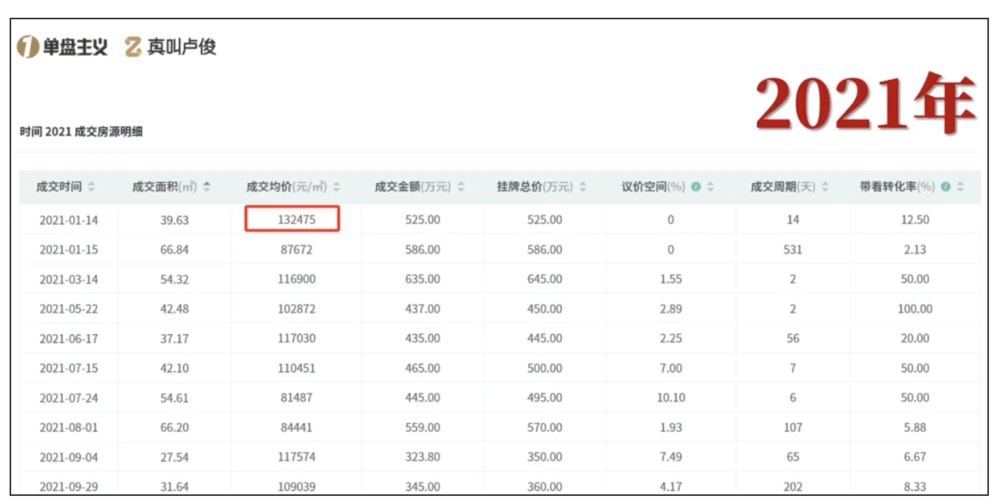Open info tooltip icon beside 议价空间

point(696,187)
